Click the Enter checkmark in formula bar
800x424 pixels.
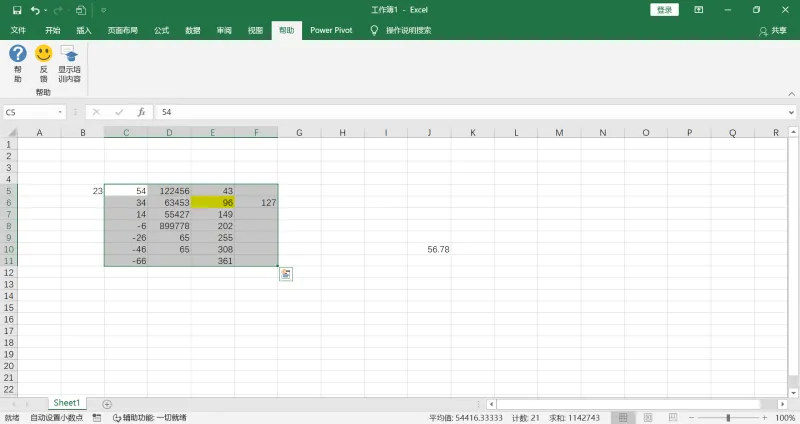pyautogui.click(x=119, y=112)
